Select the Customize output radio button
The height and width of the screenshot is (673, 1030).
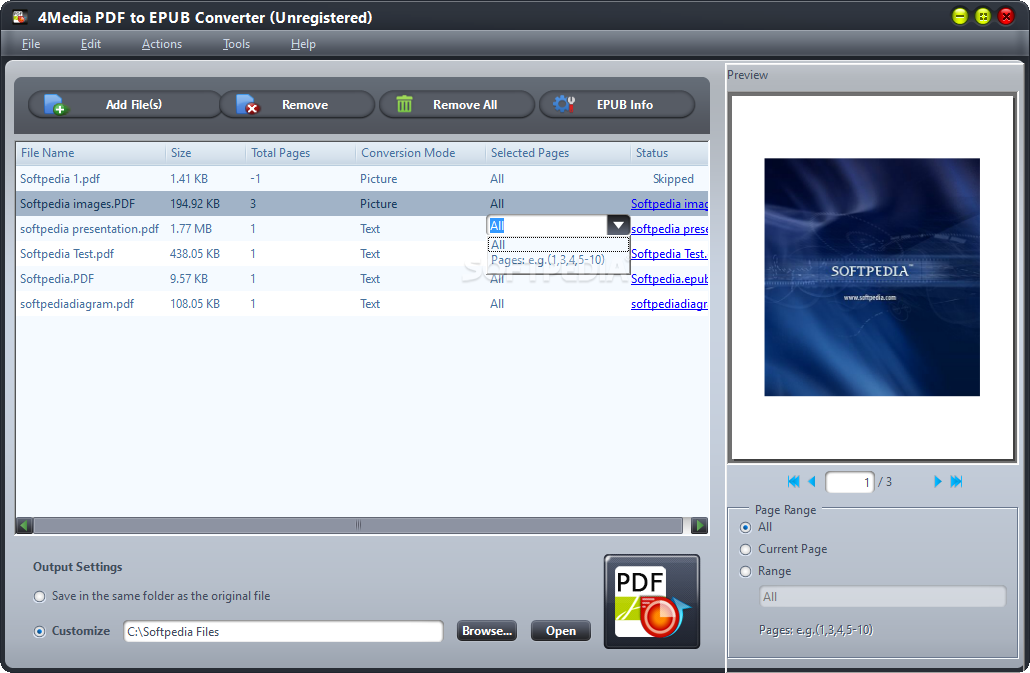tap(39, 631)
